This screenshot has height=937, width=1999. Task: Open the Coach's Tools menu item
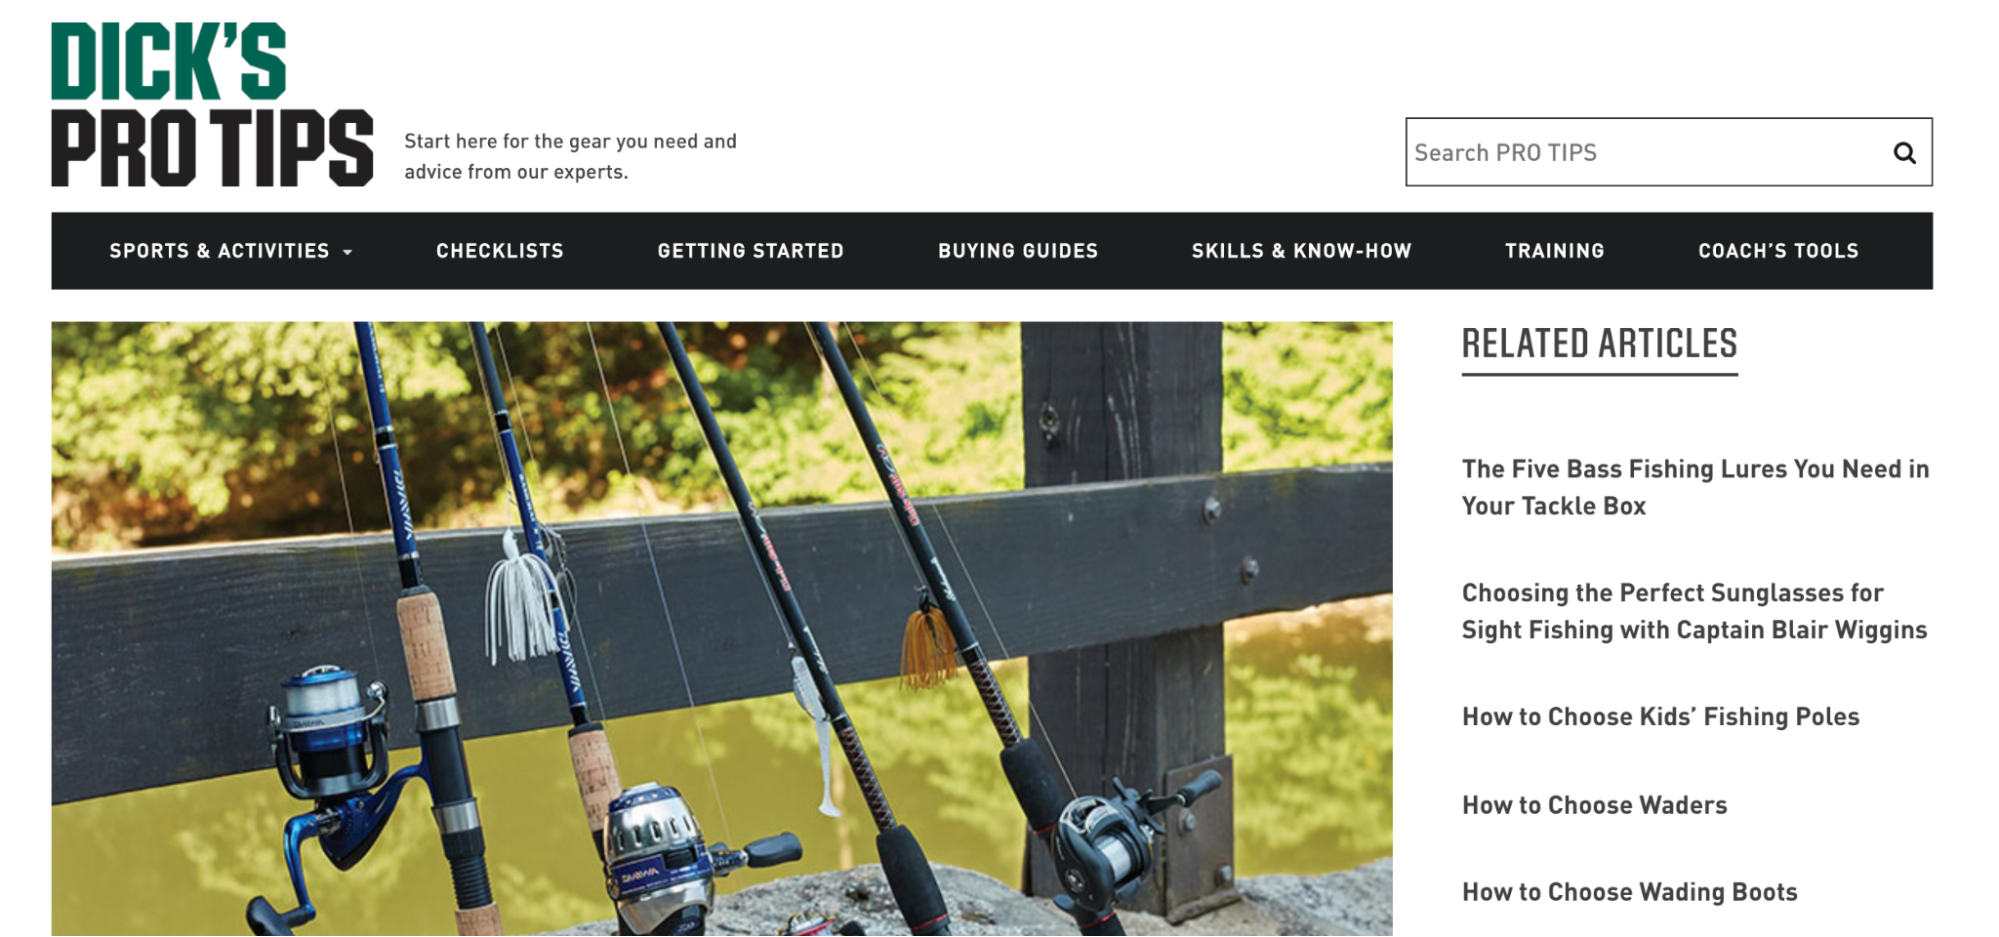pyautogui.click(x=1778, y=251)
